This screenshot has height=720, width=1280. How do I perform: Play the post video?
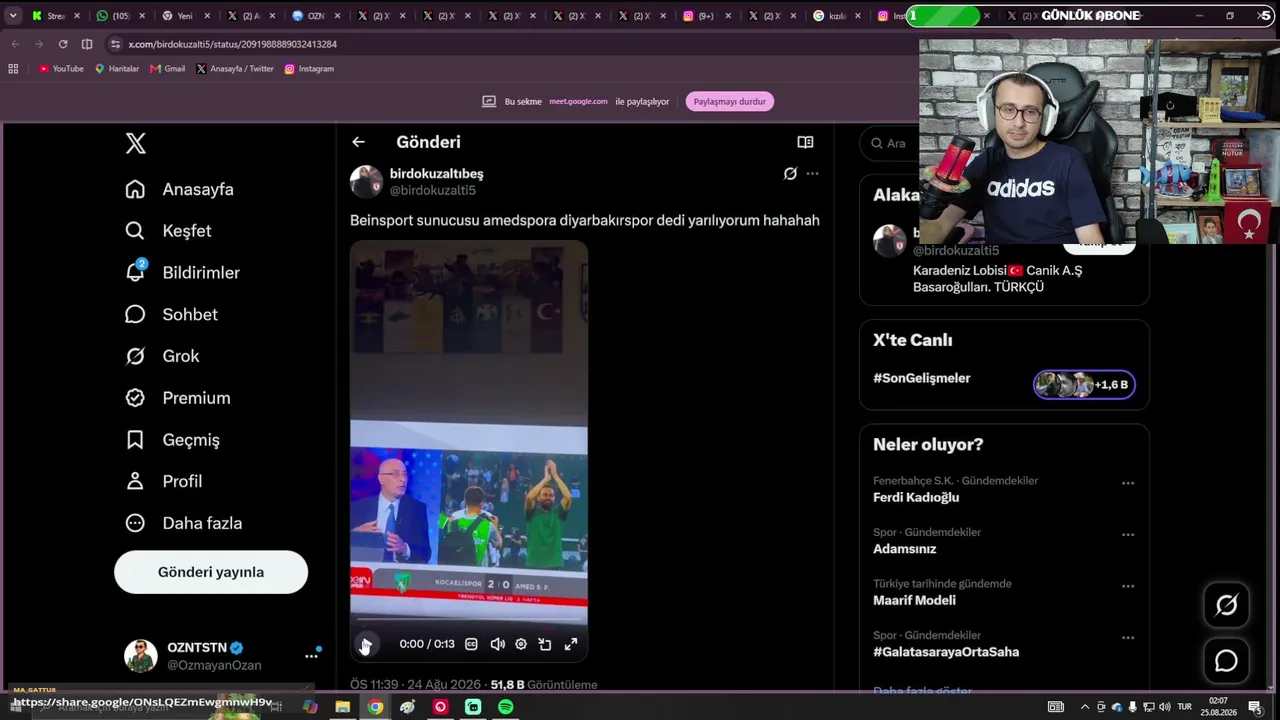[x=366, y=645]
